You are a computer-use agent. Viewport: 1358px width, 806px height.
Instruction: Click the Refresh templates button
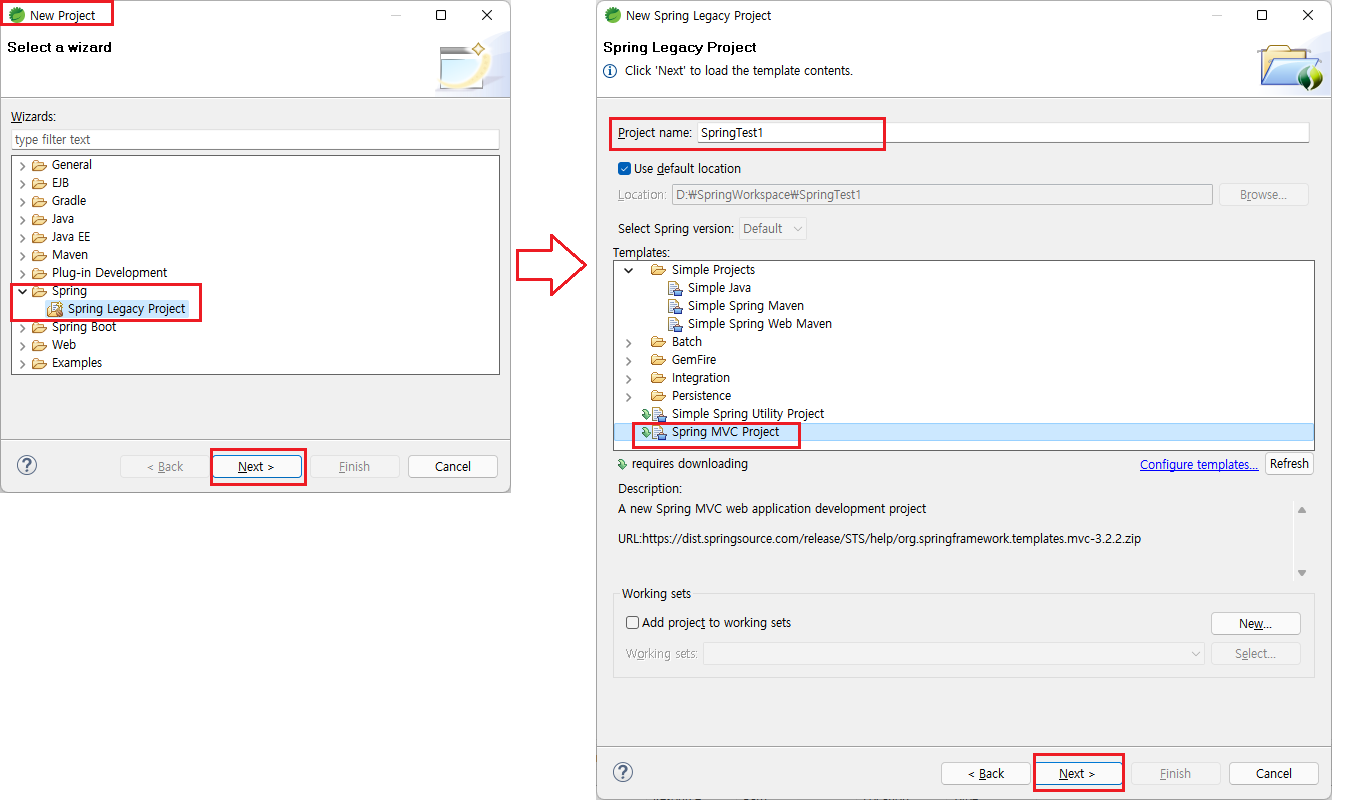click(x=1289, y=464)
